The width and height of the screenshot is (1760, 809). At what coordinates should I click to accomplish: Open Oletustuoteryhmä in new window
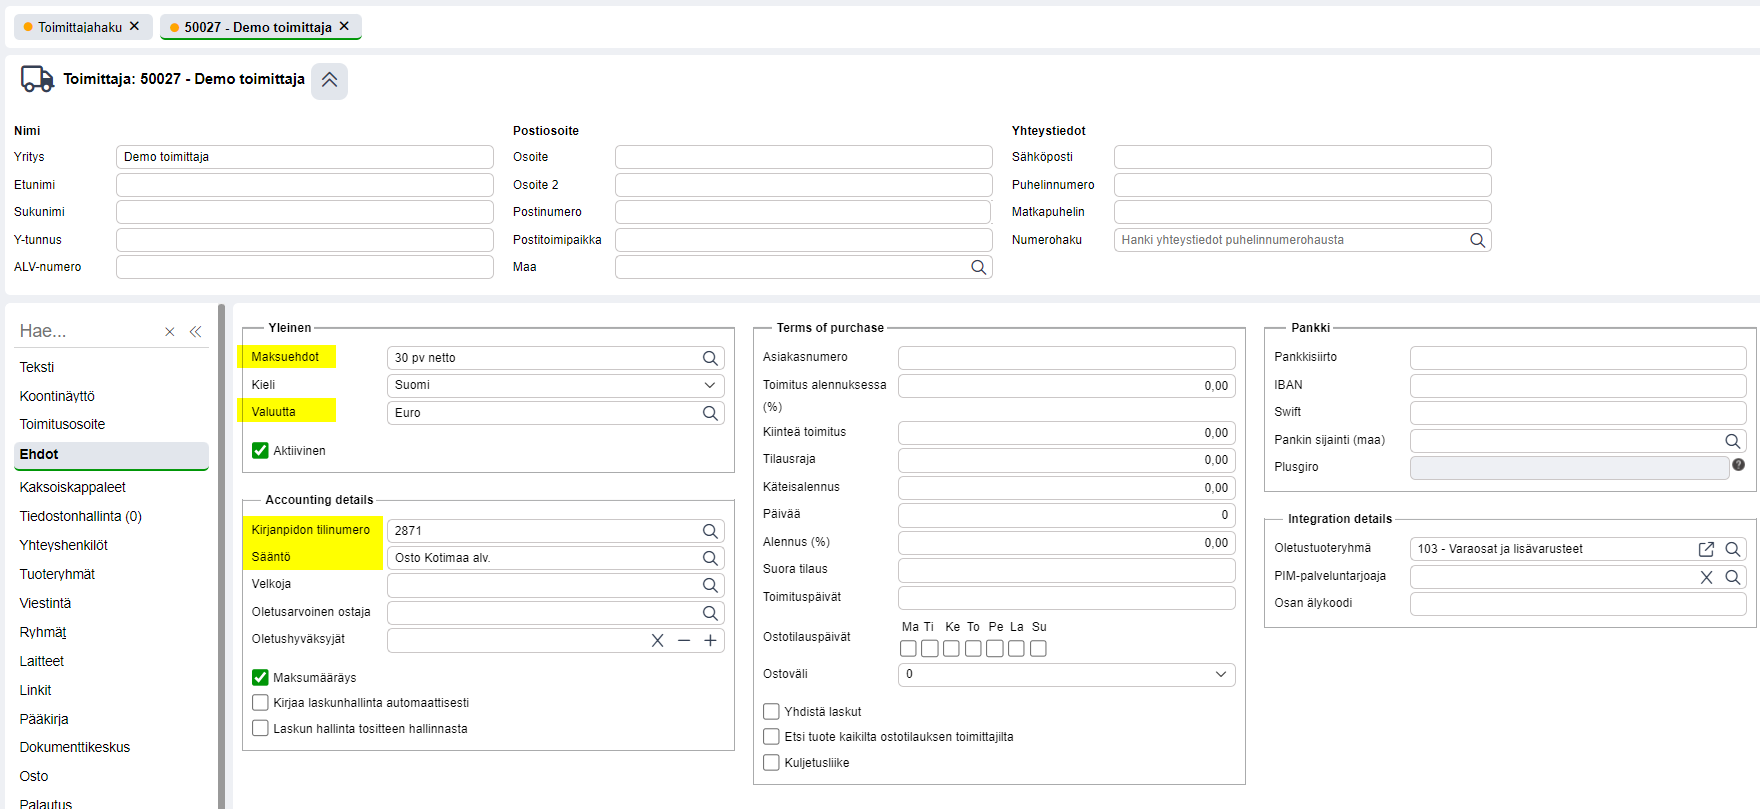[1706, 549]
